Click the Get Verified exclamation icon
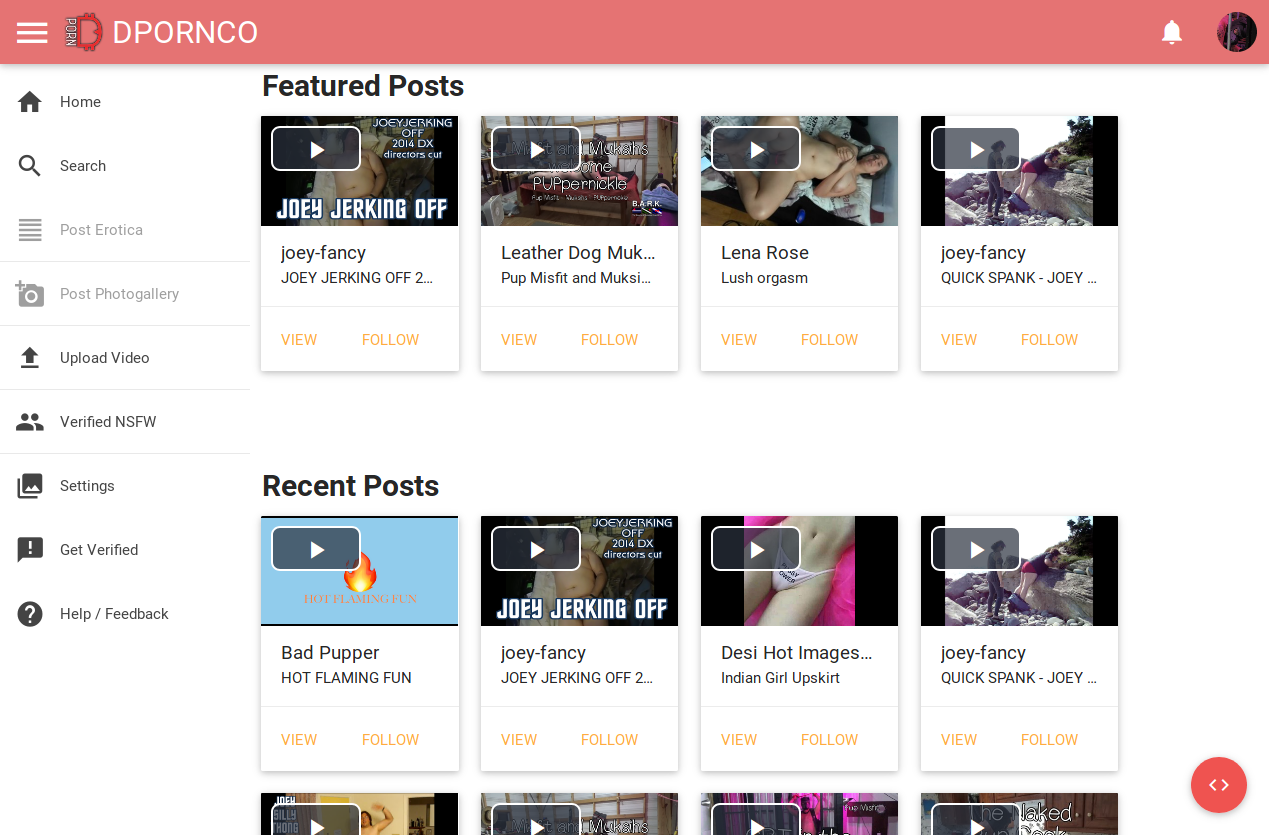 click(x=30, y=550)
